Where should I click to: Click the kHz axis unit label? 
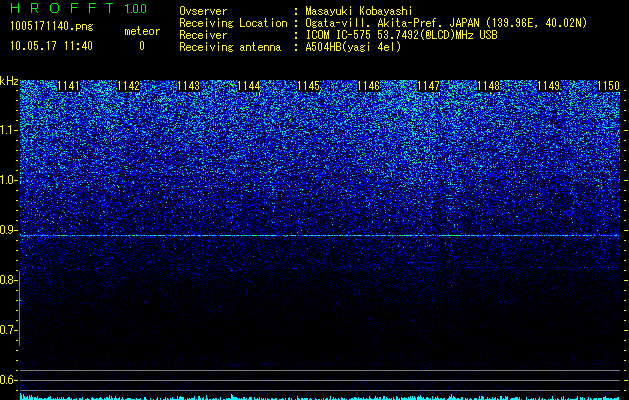click(x=9, y=81)
